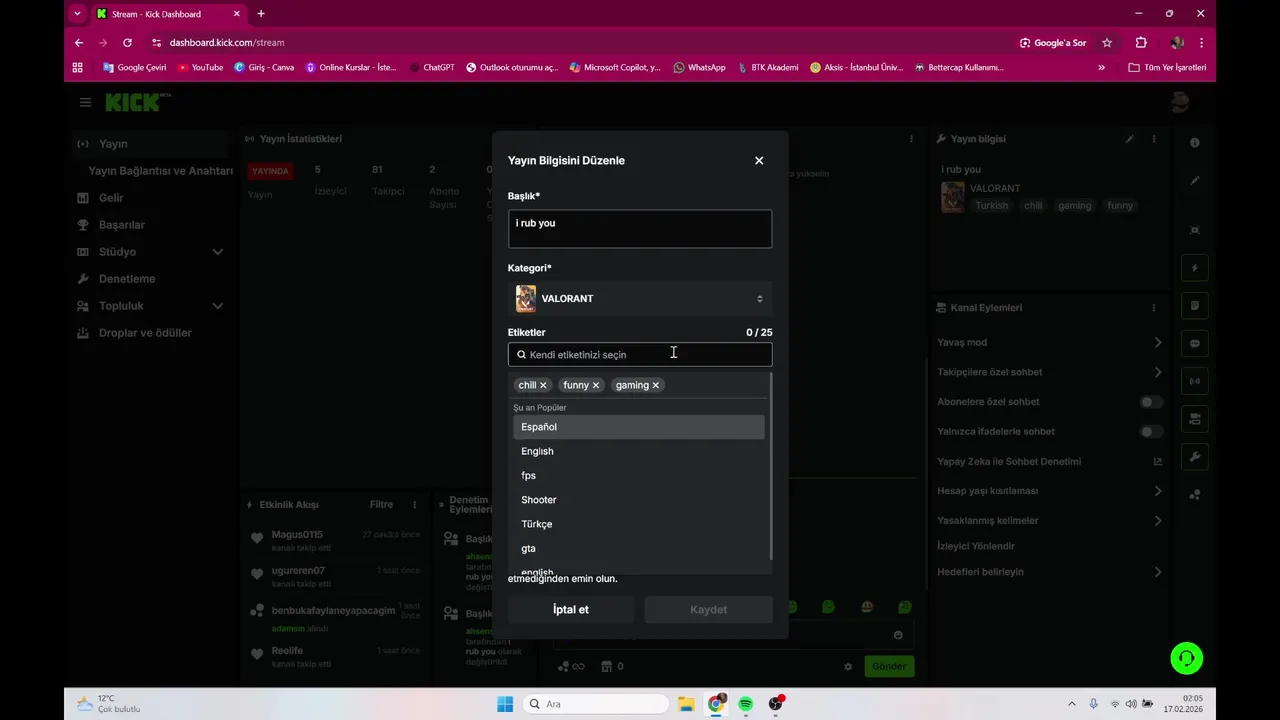
Task: Click the Gönder chat button
Action: 889,666
